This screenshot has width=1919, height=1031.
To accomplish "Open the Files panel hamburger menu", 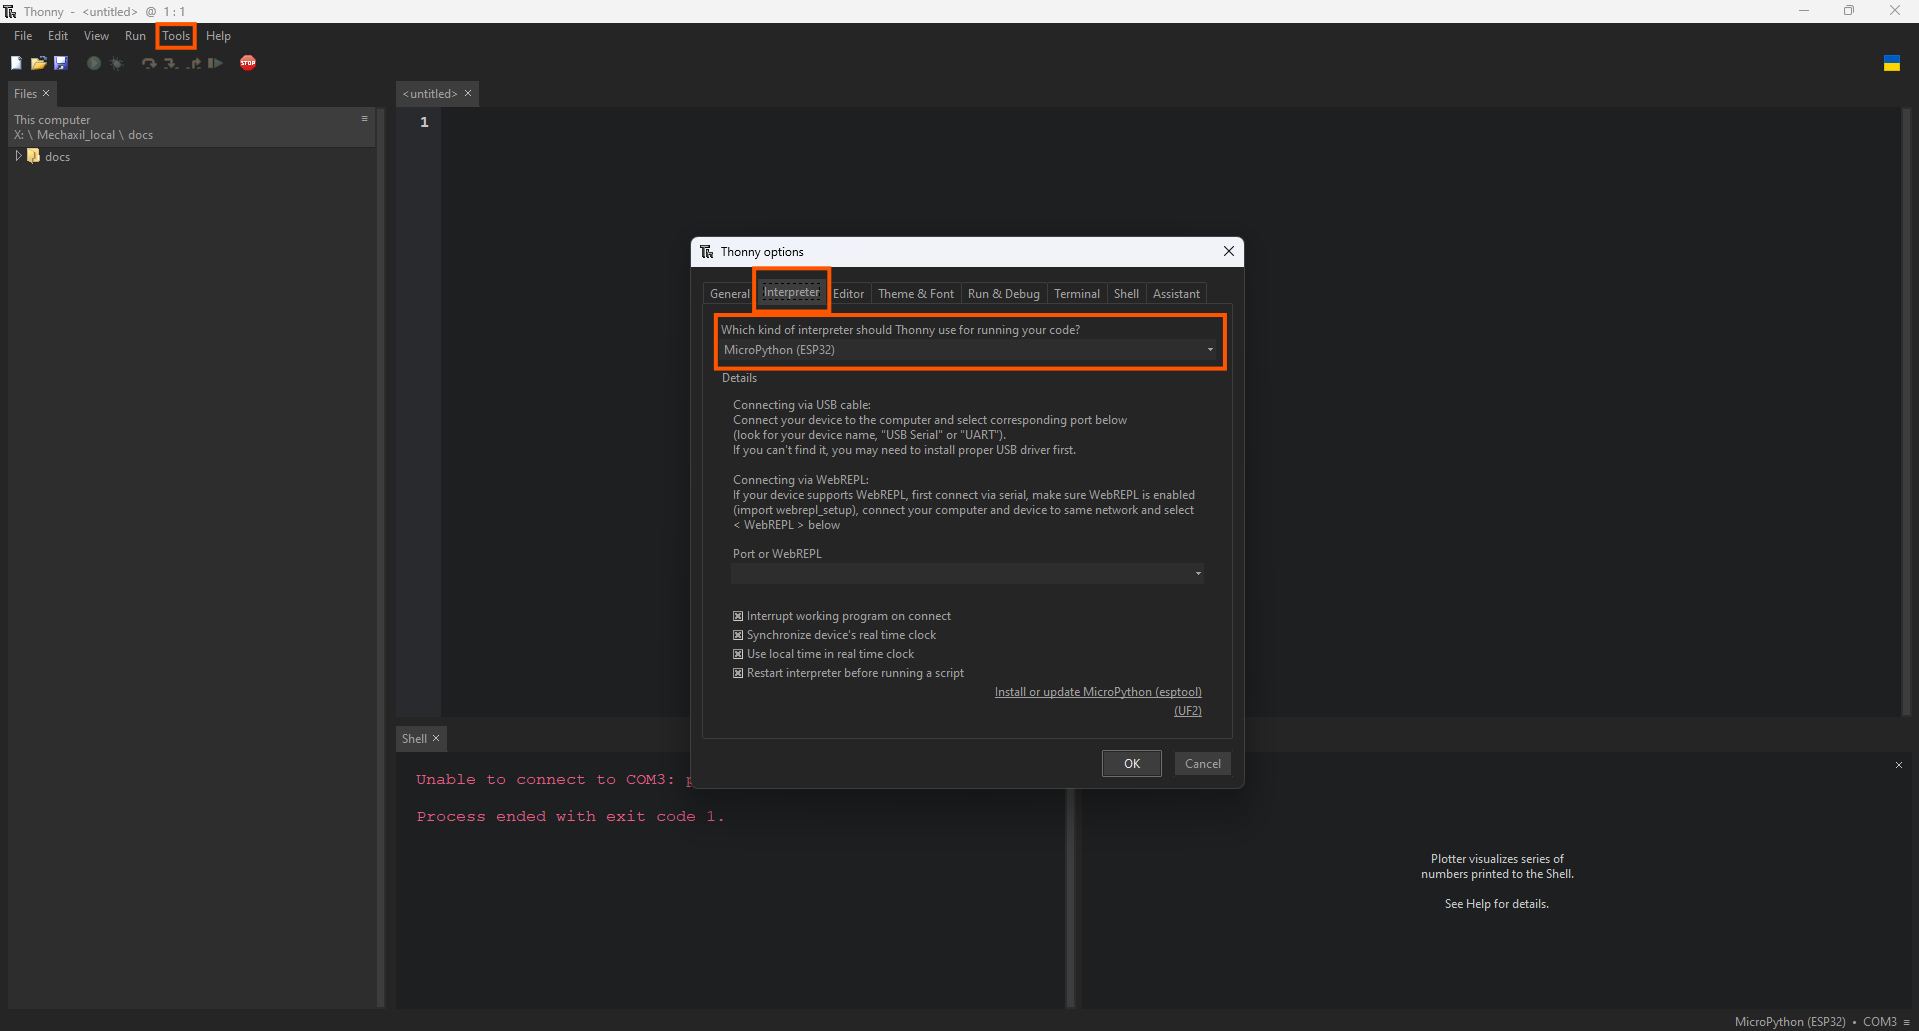I will point(365,118).
